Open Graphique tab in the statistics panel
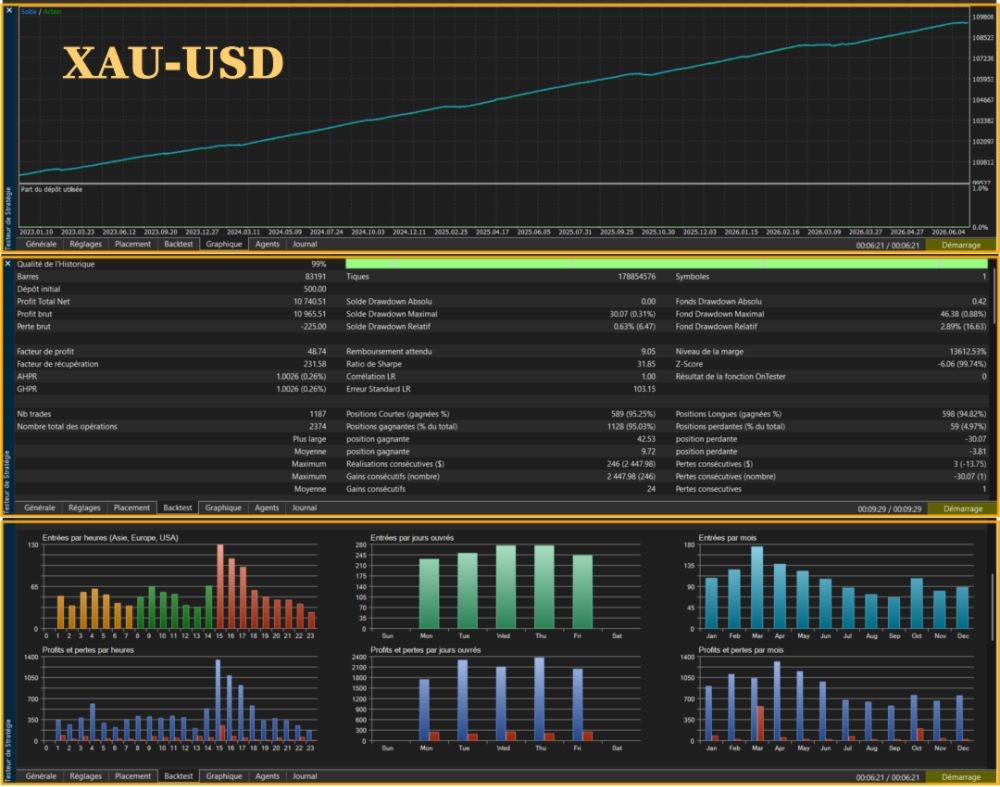Viewport: 1000px width, 787px height. click(223, 508)
